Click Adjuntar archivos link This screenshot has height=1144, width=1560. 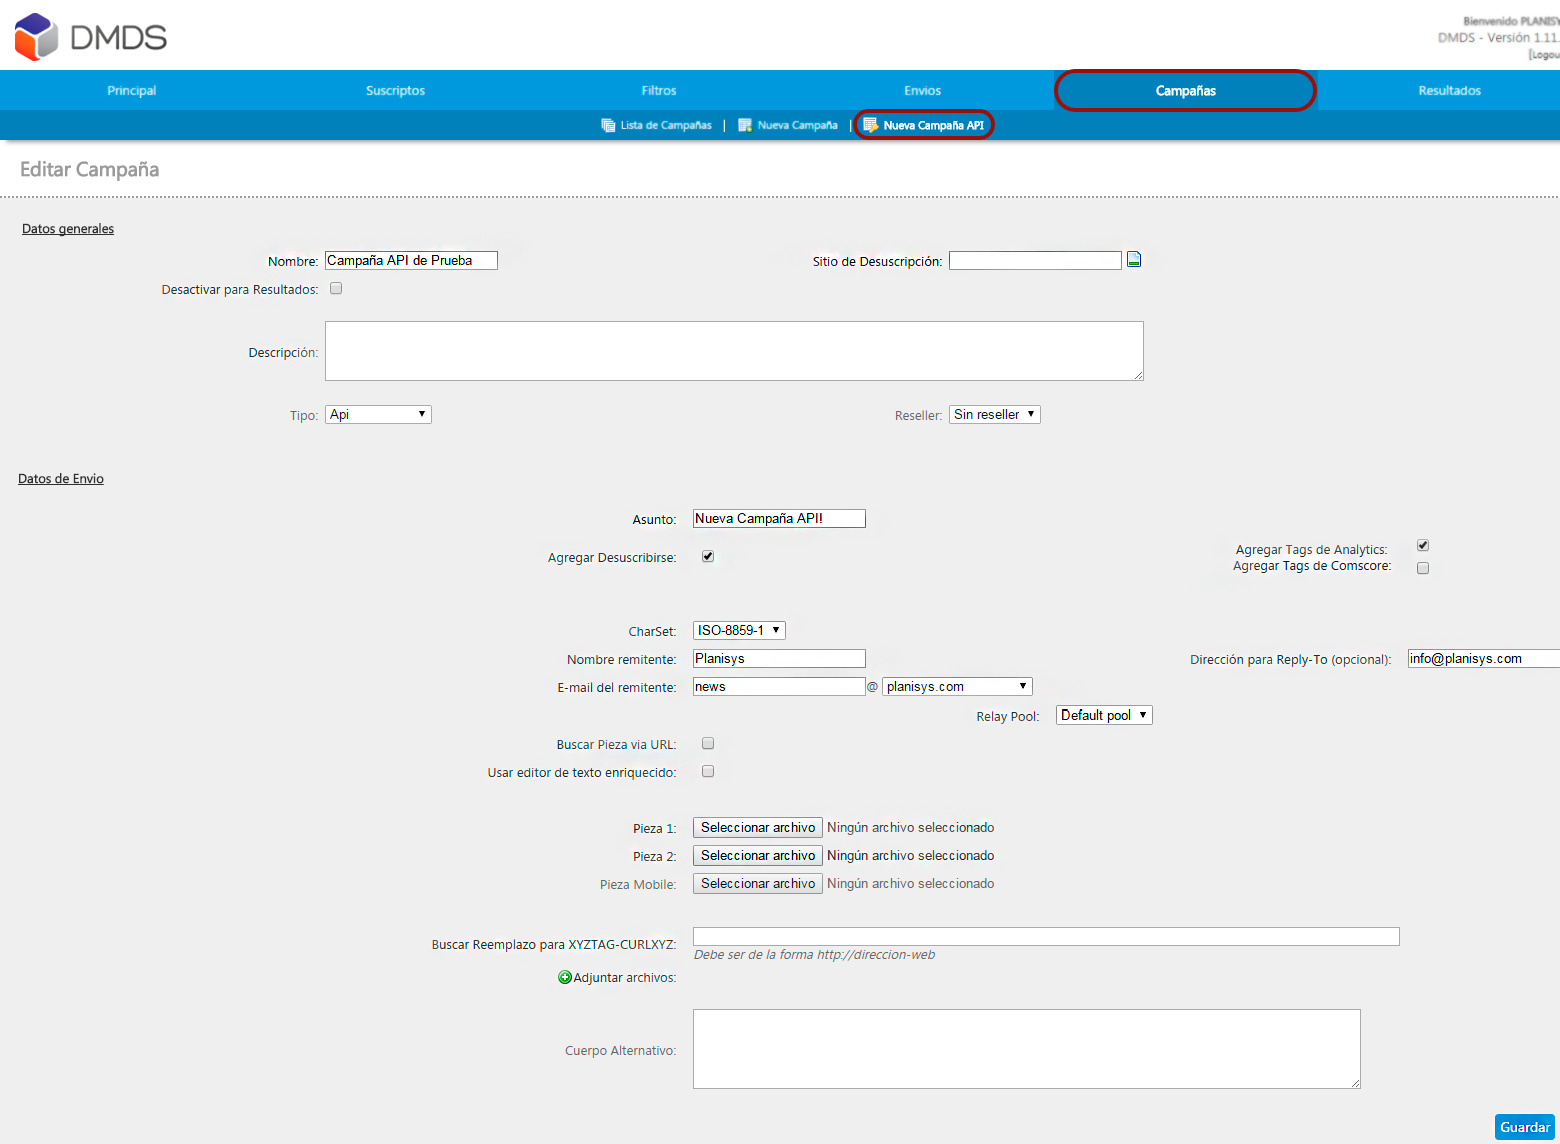624,977
